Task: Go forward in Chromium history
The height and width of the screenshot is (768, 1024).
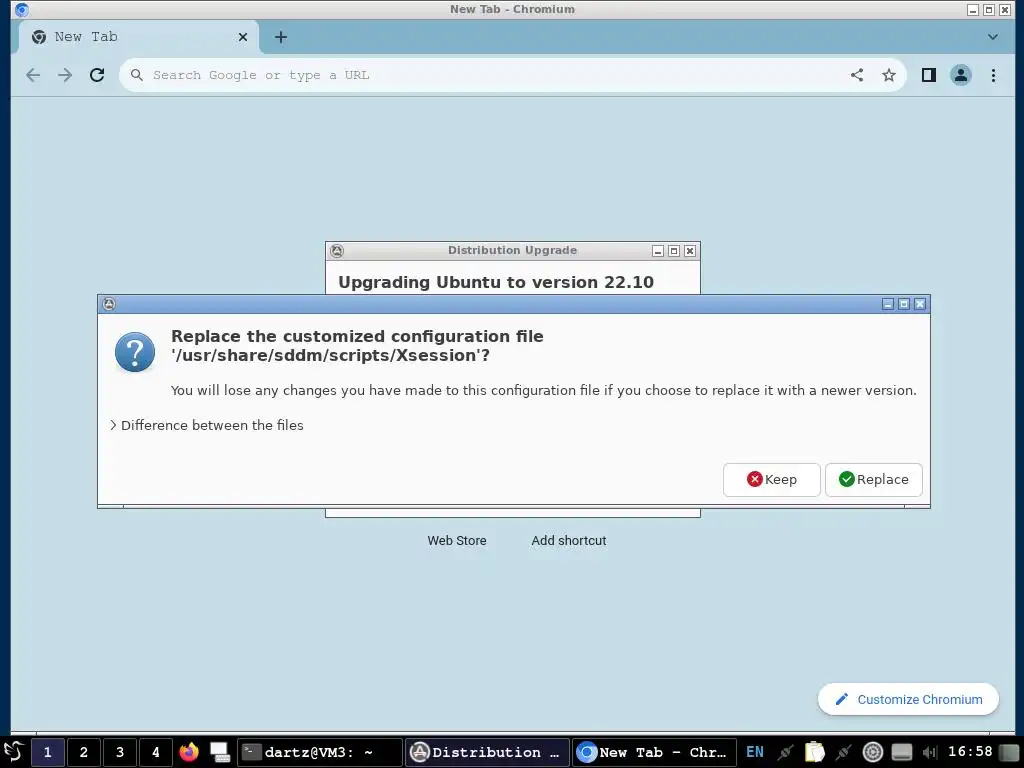Action: [65, 75]
